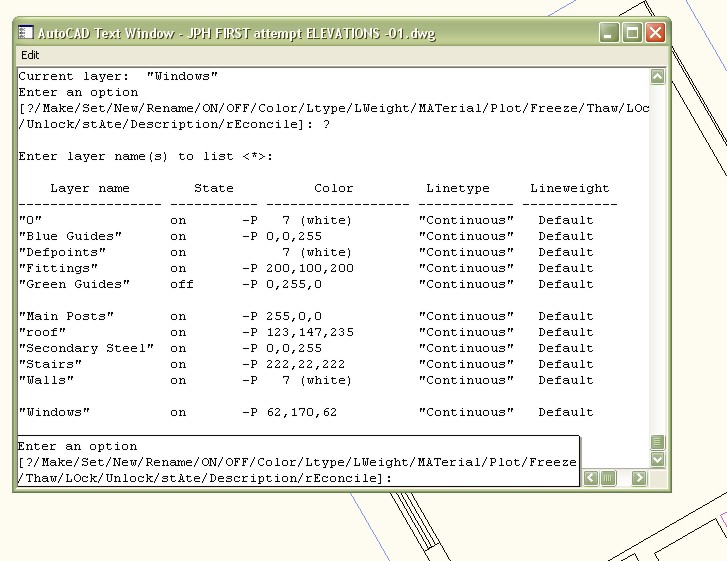Screen dimensions: 727x561
Task: Close the AutoCAD Text Window
Action: (655, 33)
